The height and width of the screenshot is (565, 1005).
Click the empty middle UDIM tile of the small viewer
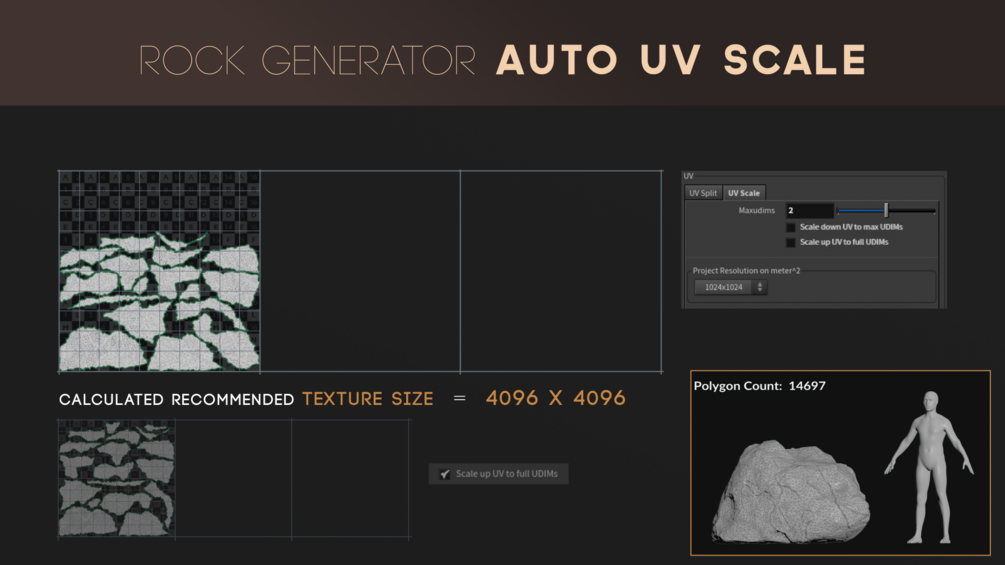click(x=233, y=478)
